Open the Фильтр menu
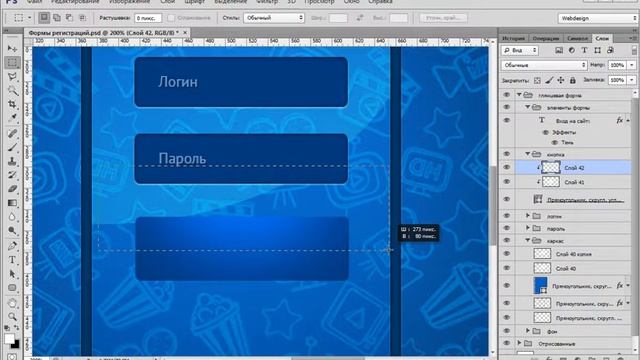Viewport: 640px width, 360px height. 267,2
